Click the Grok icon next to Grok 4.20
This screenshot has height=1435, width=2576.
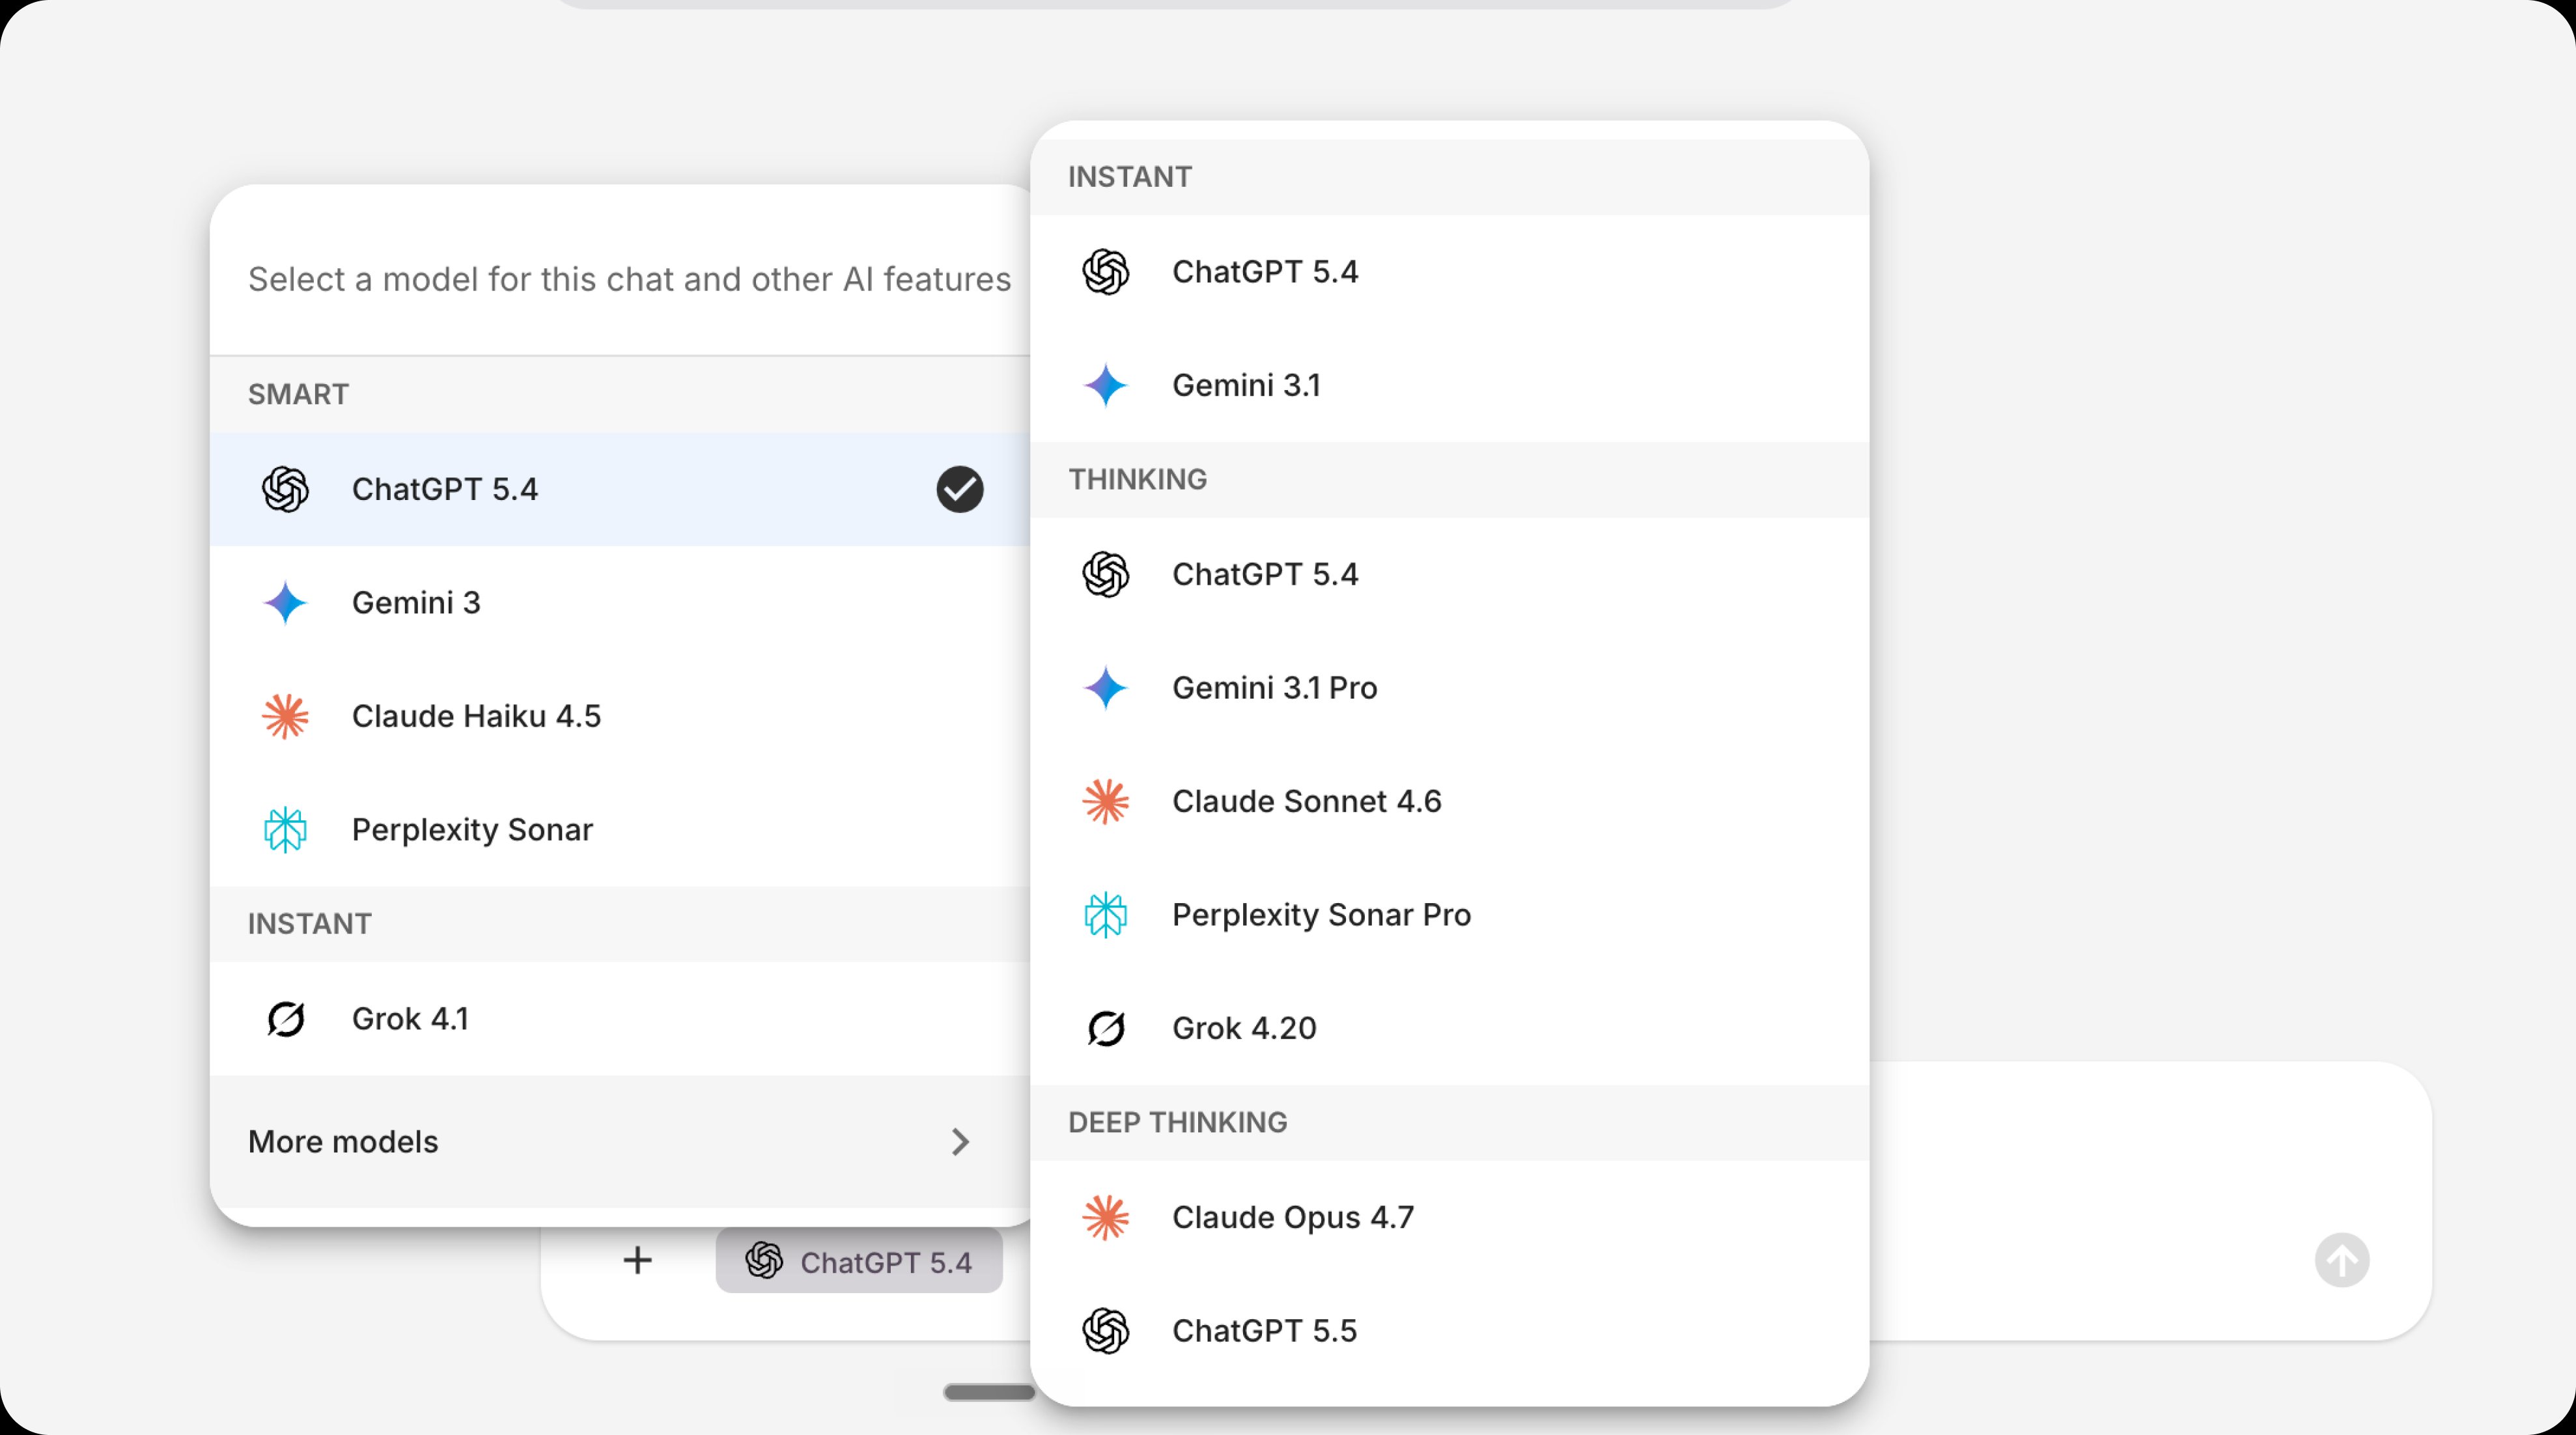(1106, 1028)
